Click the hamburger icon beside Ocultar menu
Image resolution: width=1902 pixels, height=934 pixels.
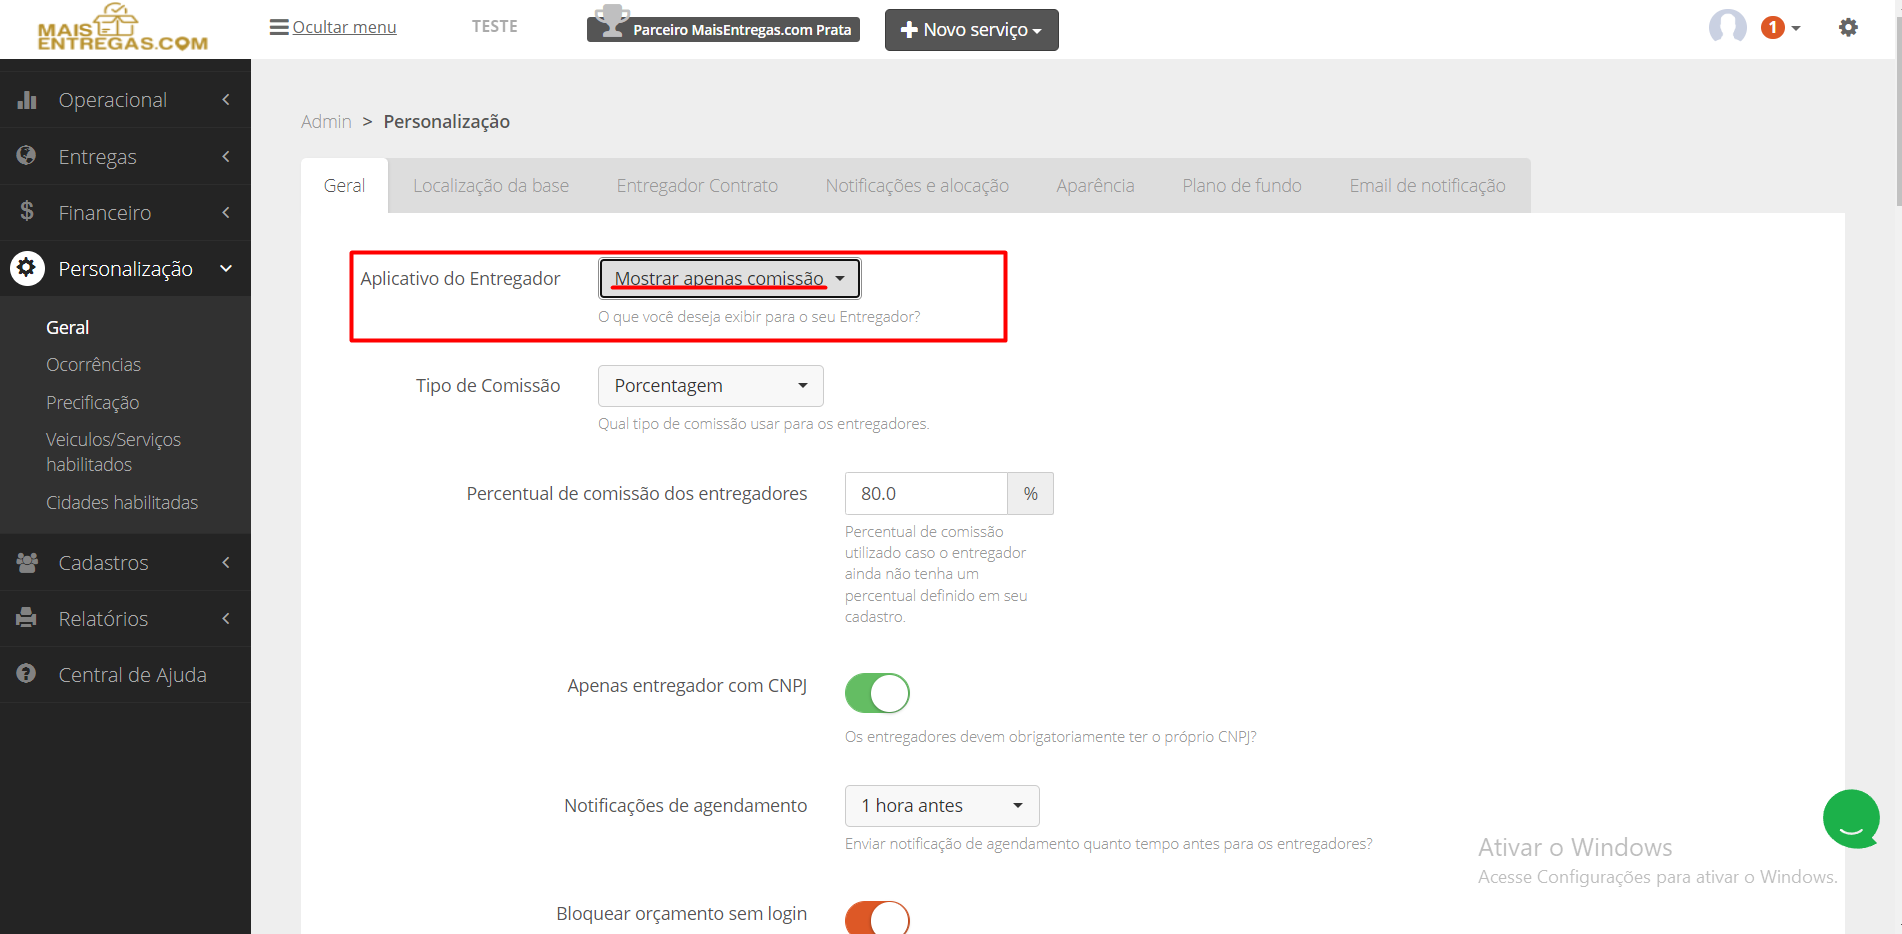click(279, 27)
